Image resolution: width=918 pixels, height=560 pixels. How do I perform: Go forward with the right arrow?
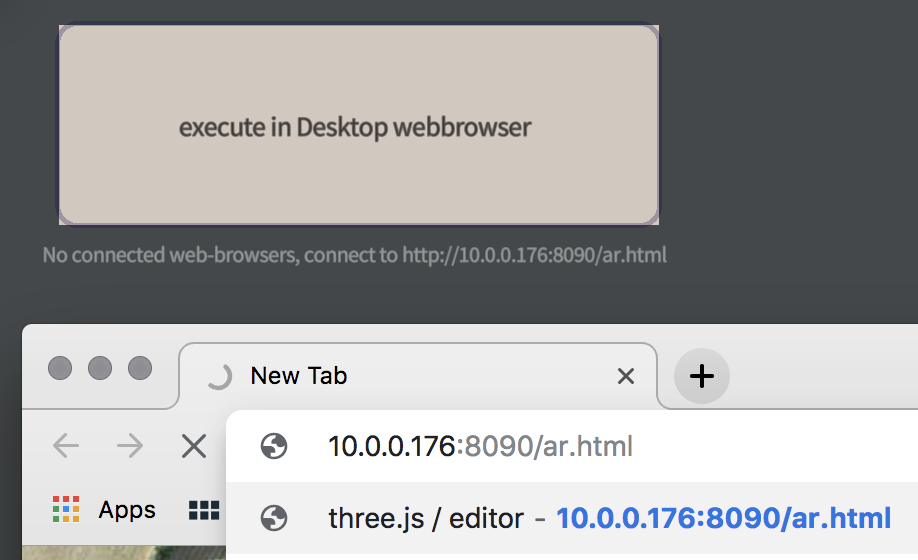point(129,446)
